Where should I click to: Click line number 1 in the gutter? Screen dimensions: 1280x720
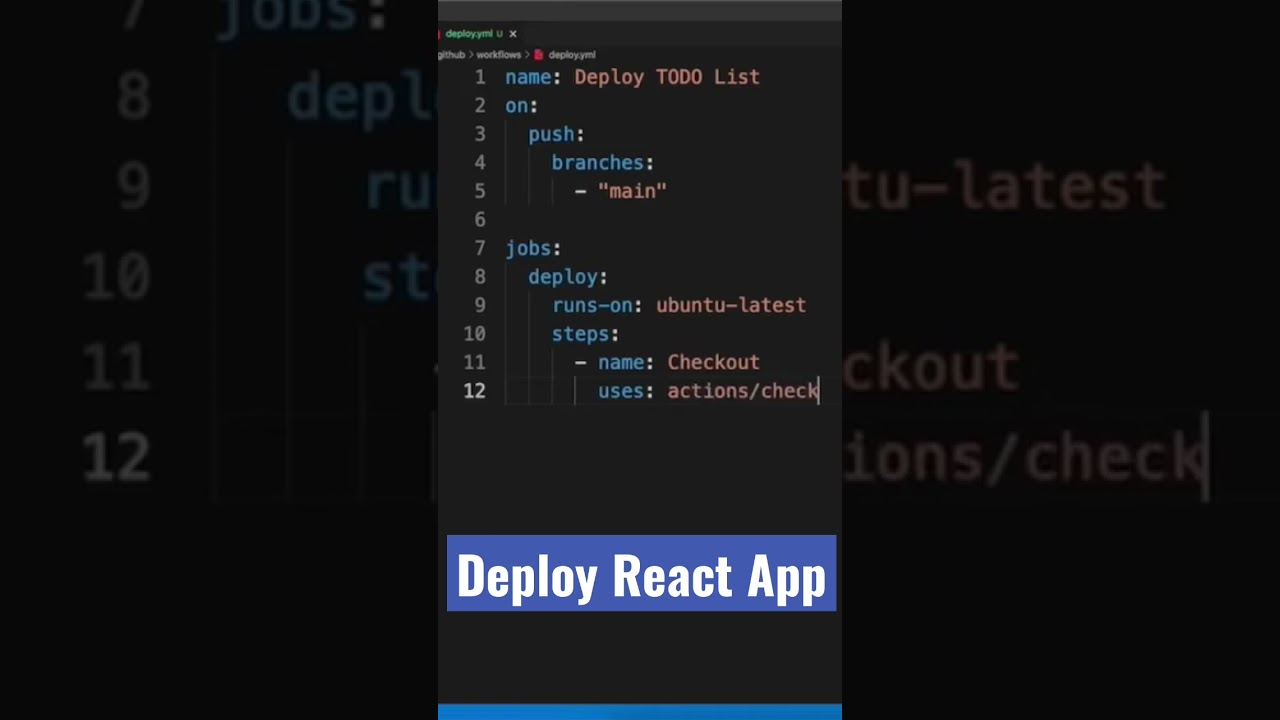(x=480, y=77)
